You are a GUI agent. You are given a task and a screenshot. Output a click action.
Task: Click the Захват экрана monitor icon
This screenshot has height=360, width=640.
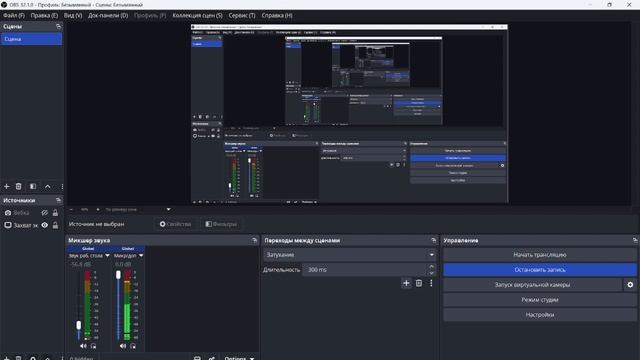(8, 225)
